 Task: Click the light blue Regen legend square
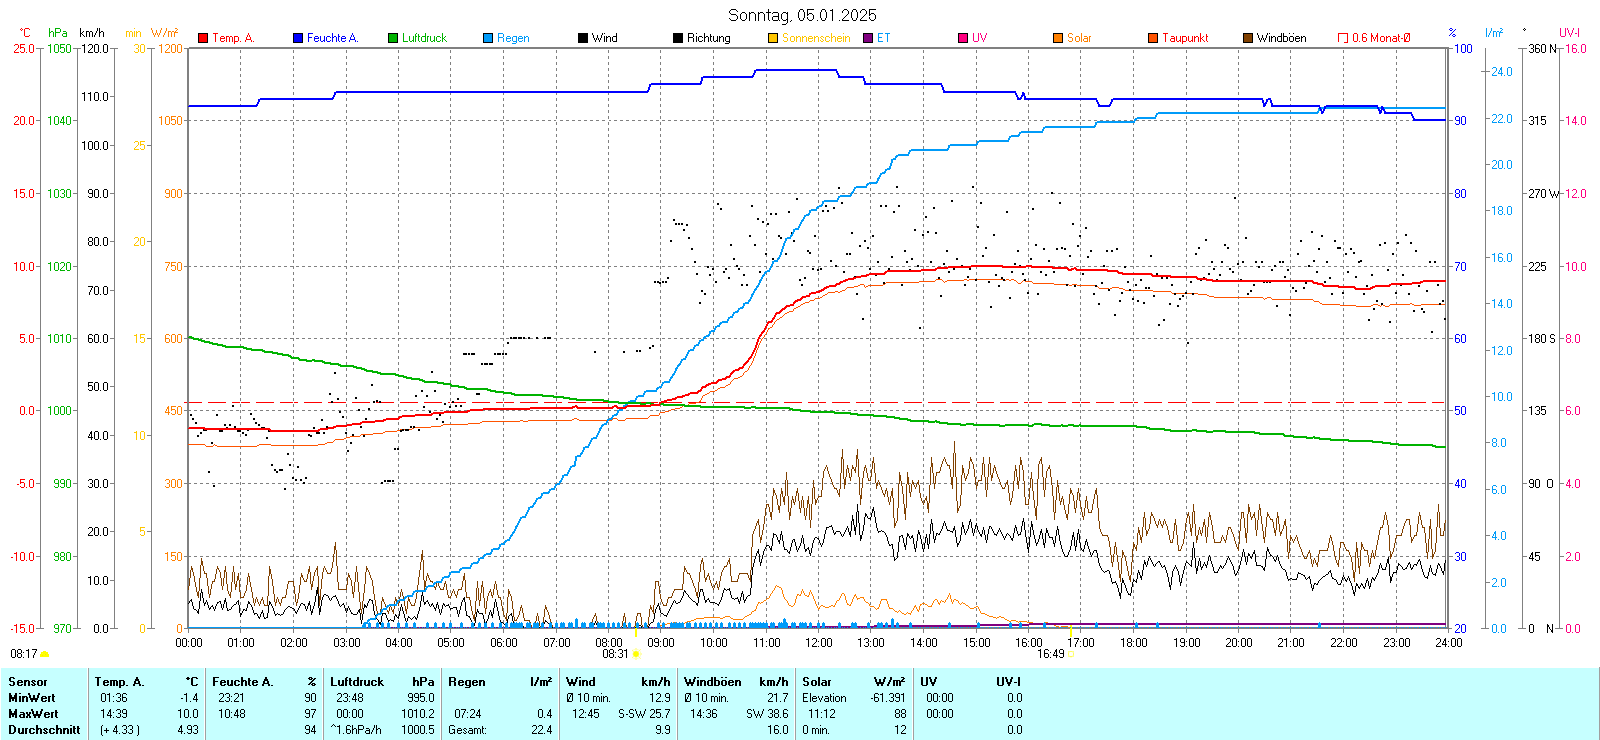(488, 38)
